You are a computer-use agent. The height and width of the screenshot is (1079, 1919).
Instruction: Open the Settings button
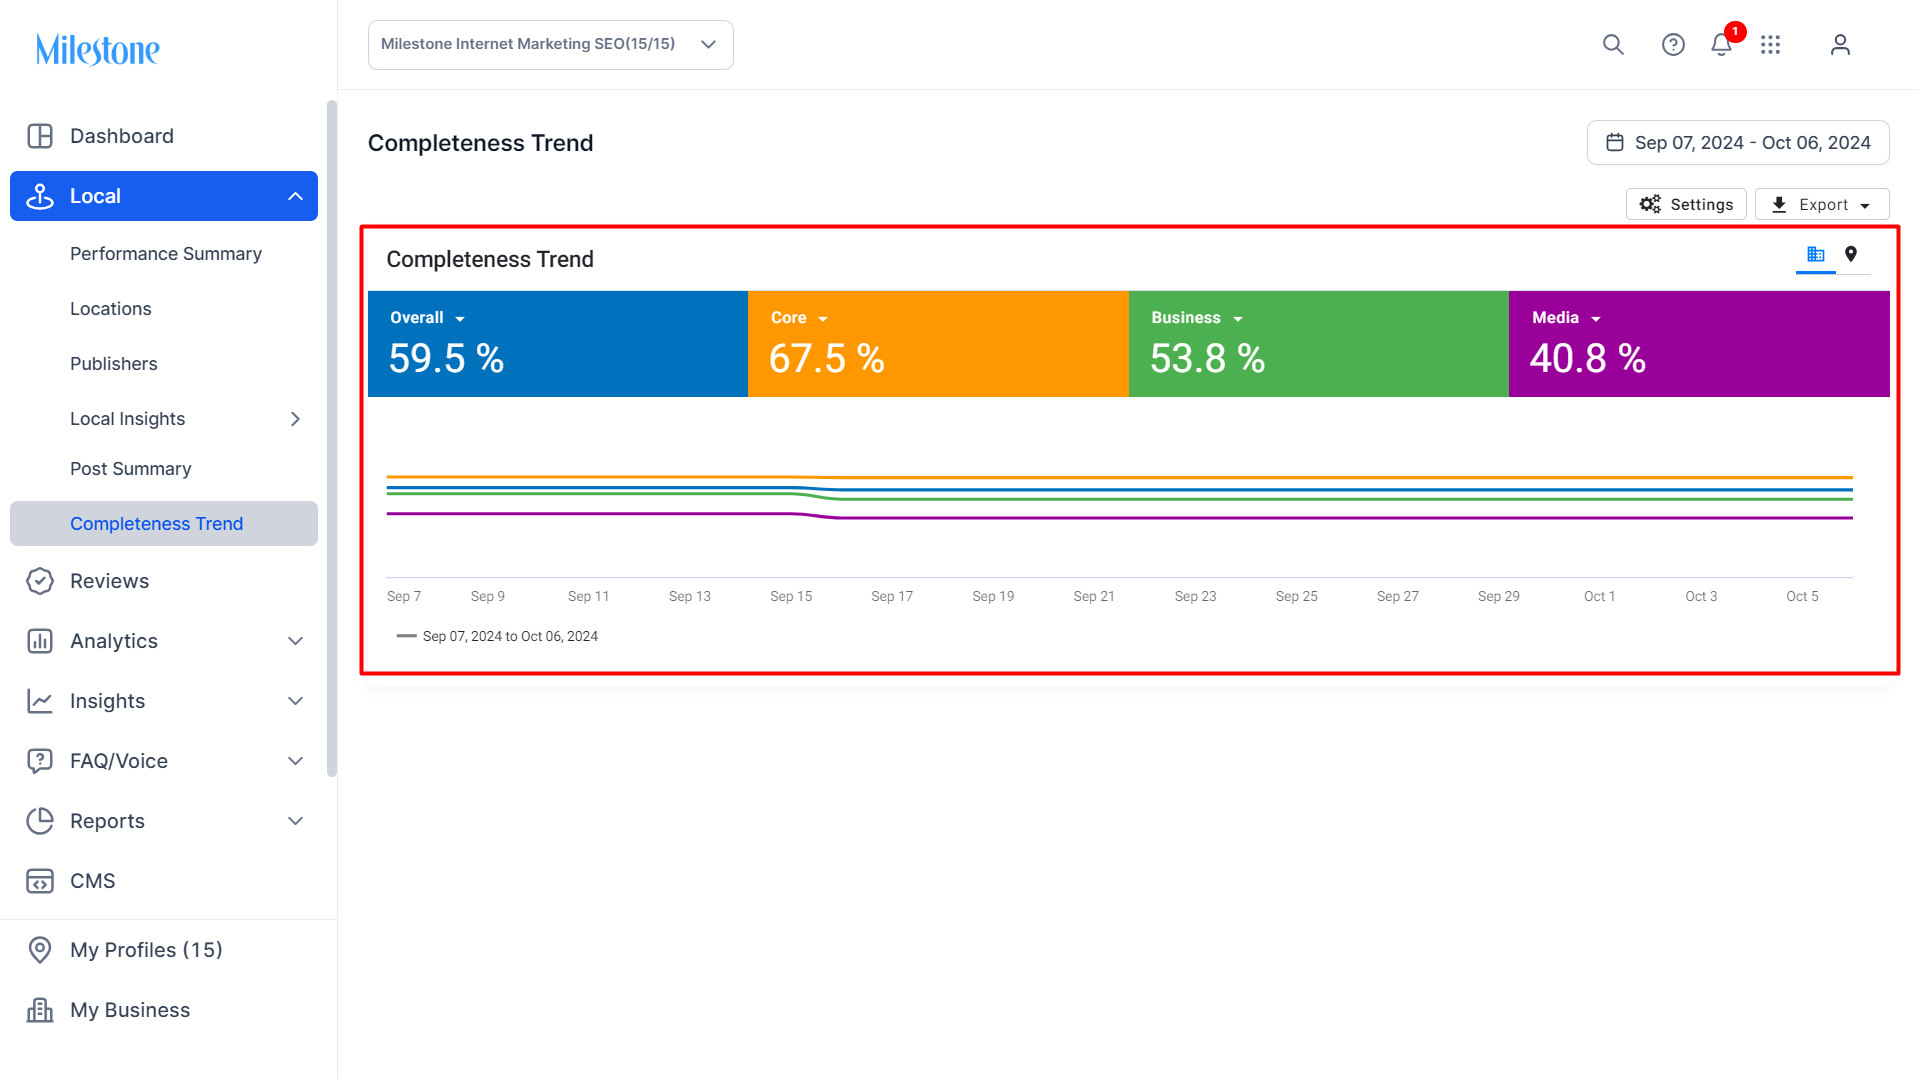point(1686,204)
